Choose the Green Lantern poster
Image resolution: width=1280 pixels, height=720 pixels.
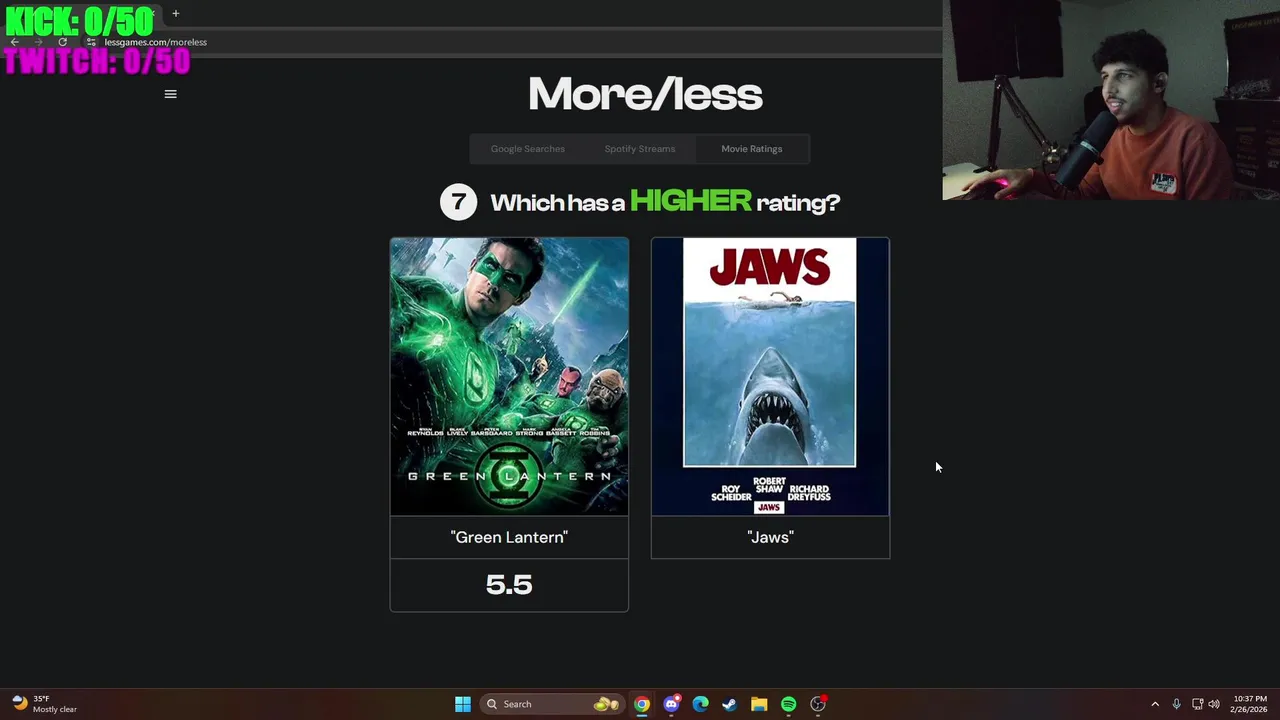[x=509, y=376]
